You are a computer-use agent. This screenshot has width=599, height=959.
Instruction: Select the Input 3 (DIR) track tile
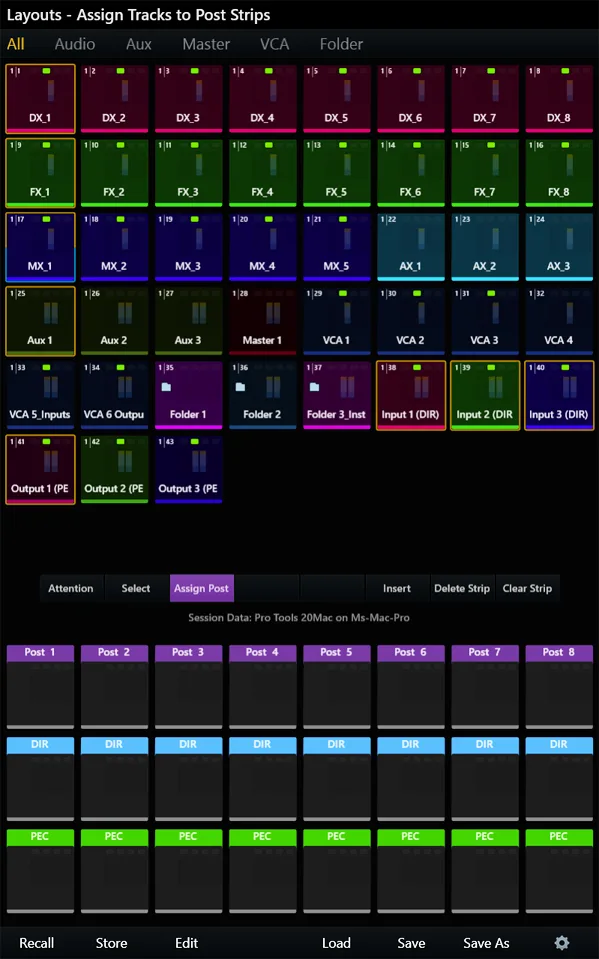click(559, 395)
